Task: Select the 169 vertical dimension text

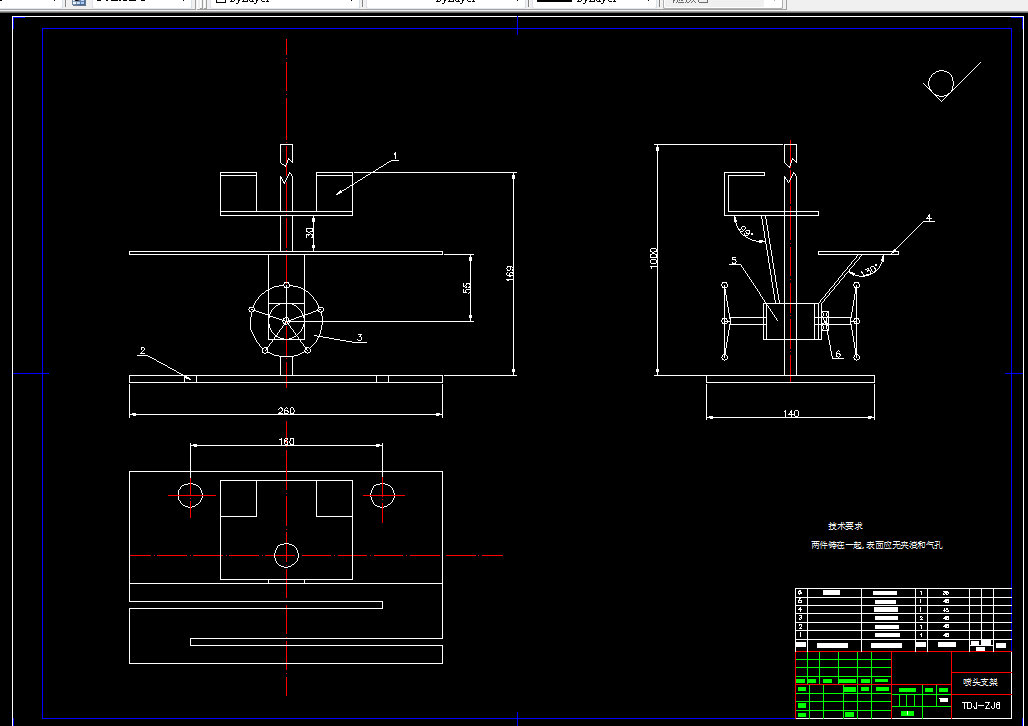Action: pos(509,273)
